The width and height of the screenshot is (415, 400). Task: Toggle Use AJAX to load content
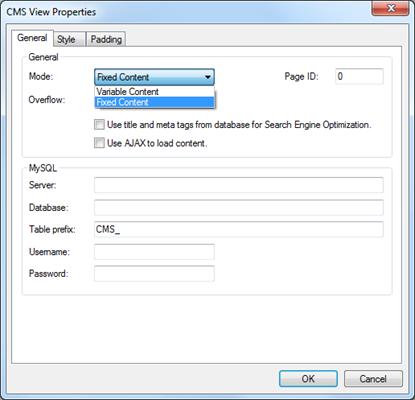[99, 143]
